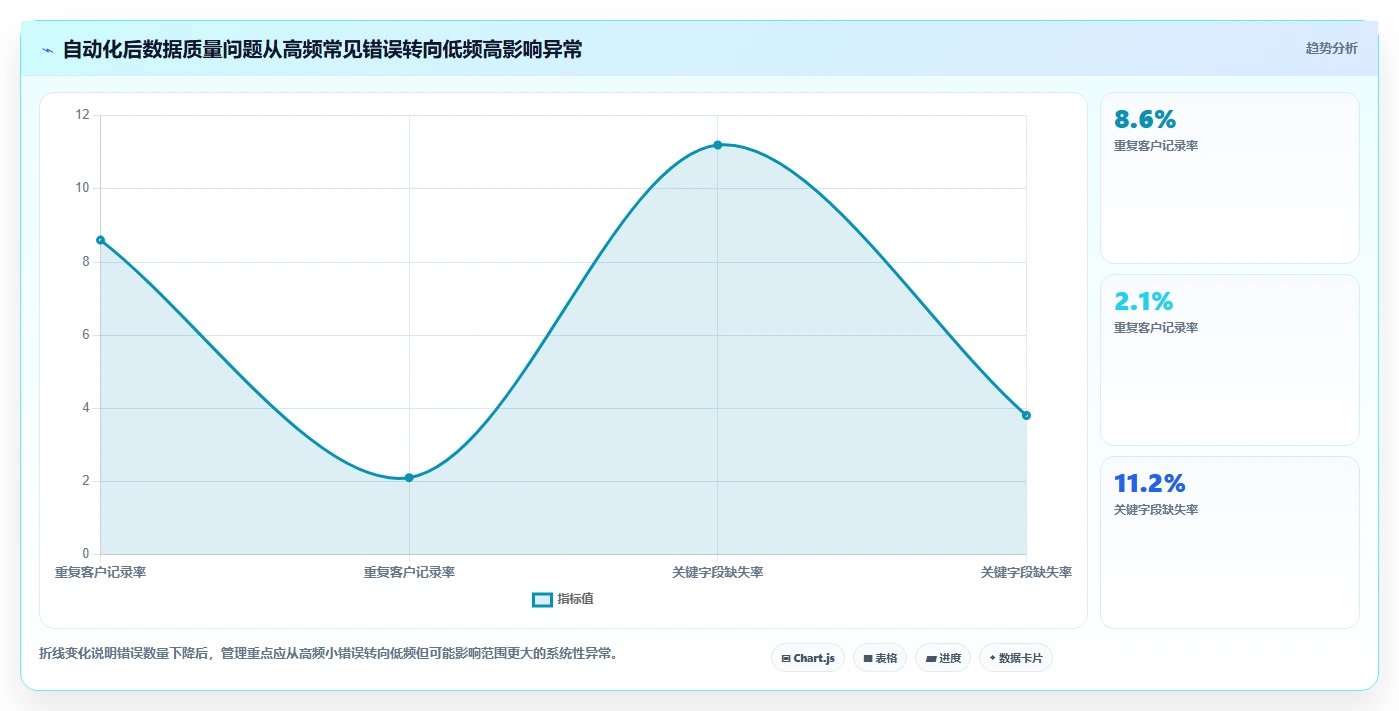Click the 重复客户记录率 label under 8.6%
1399x711 pixels.
coord(1156,146)
